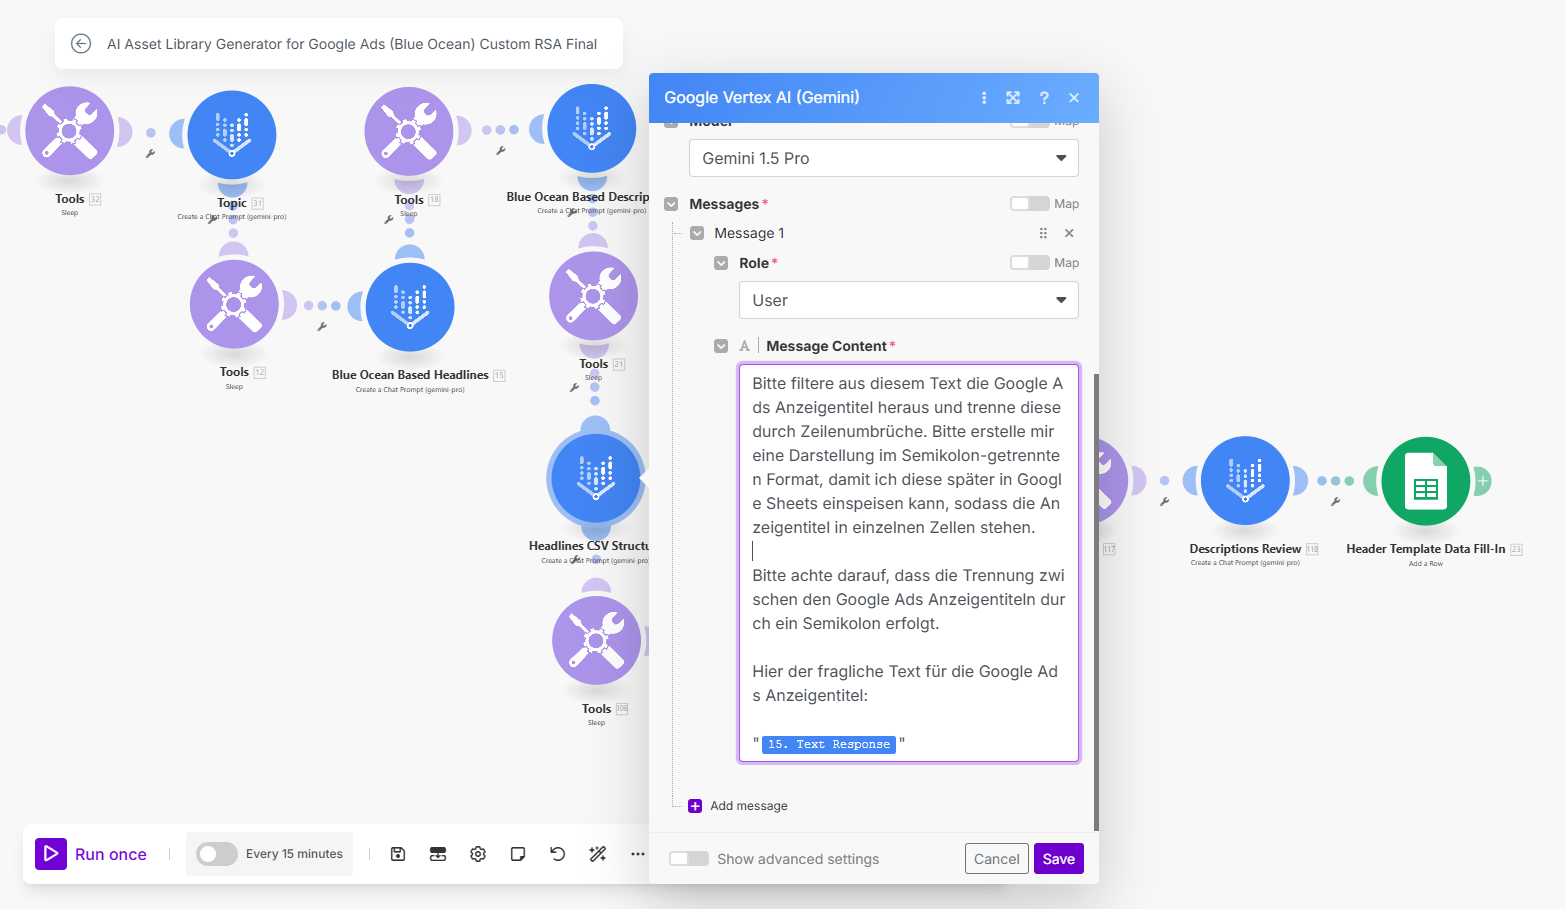Open the Vertex AI panel three-dot menu
The width and height of the screenshot is (1565, 909).
984,98
